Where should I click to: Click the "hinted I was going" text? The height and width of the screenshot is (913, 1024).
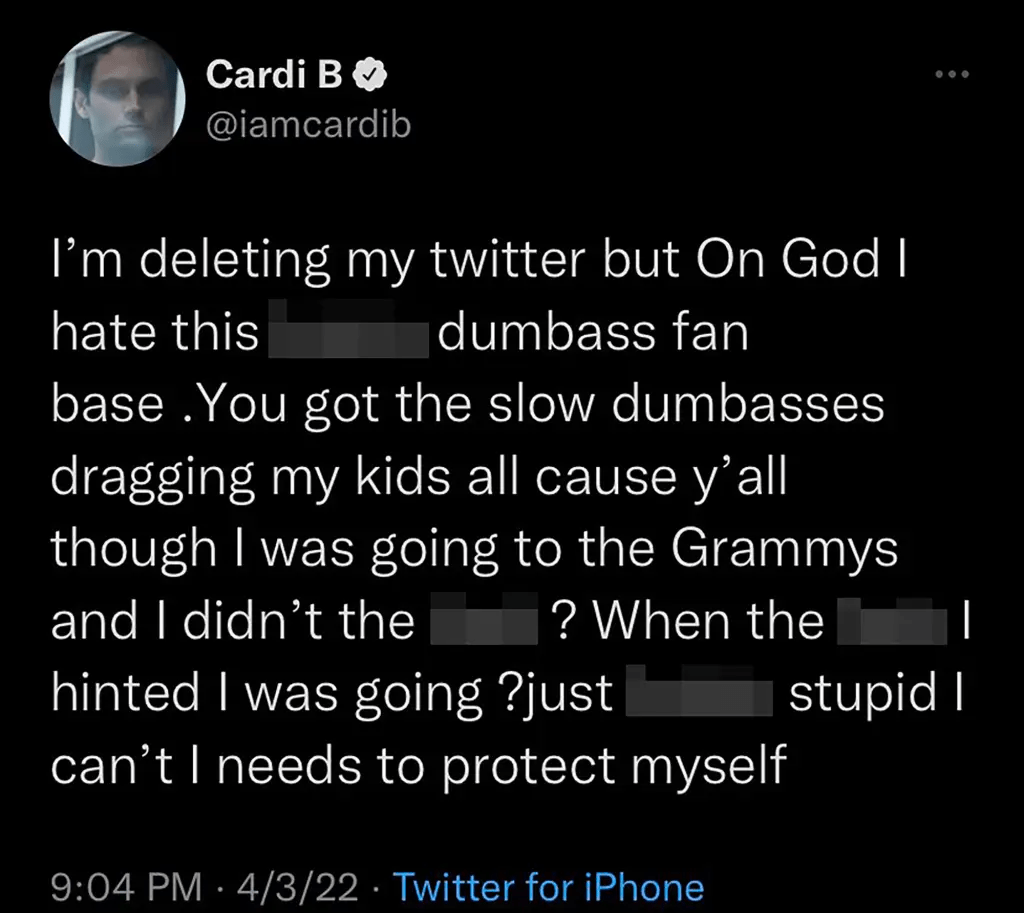pyautogui.click(x=266, y=694)
